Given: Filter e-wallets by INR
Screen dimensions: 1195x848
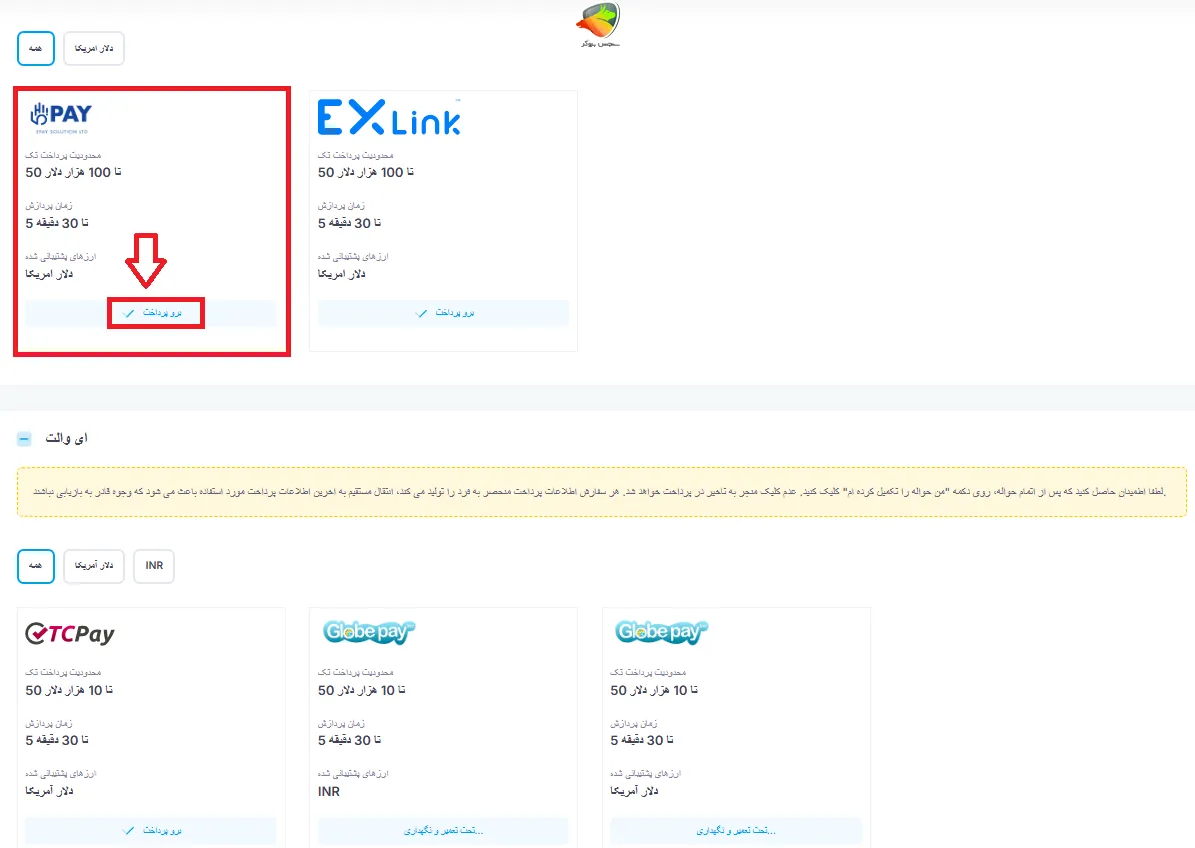Looking at the screenshot, I should [x=154, y=566].
